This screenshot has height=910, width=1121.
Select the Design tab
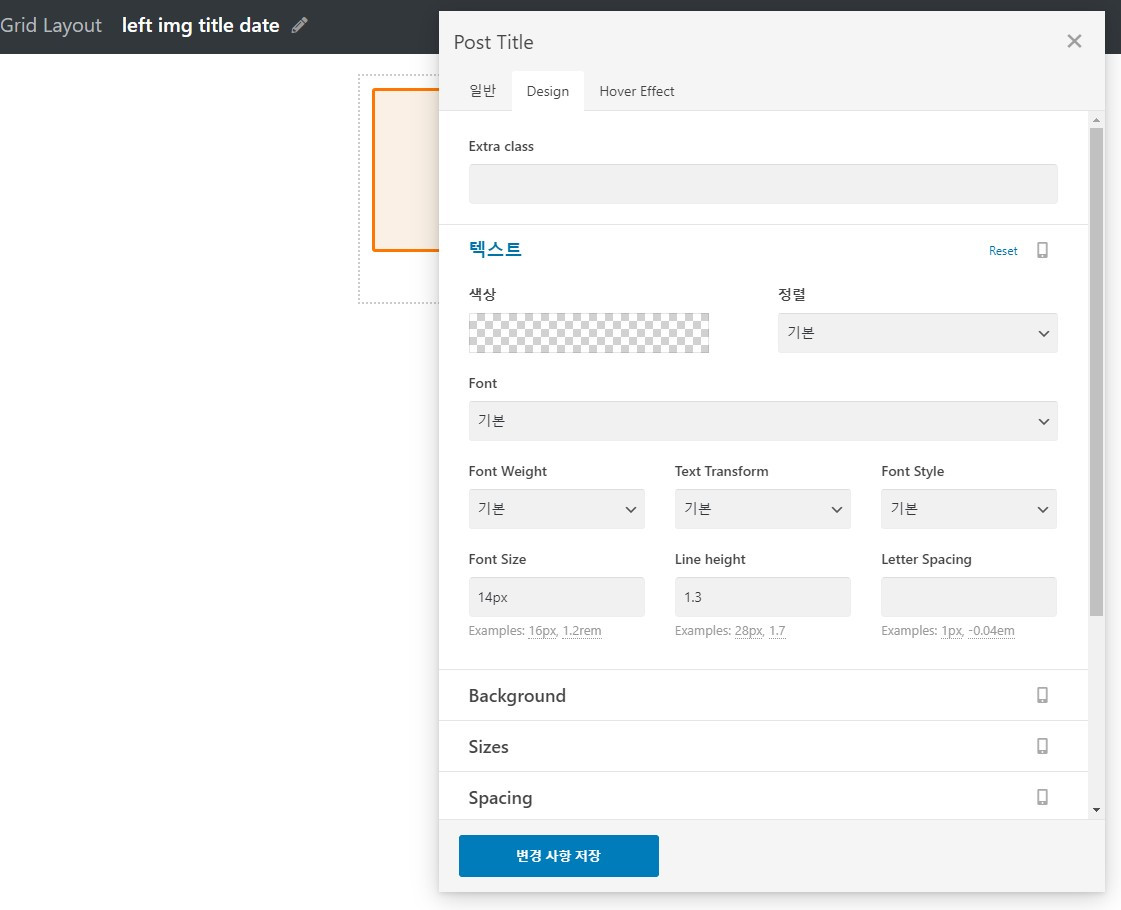[x=548, y=91]
